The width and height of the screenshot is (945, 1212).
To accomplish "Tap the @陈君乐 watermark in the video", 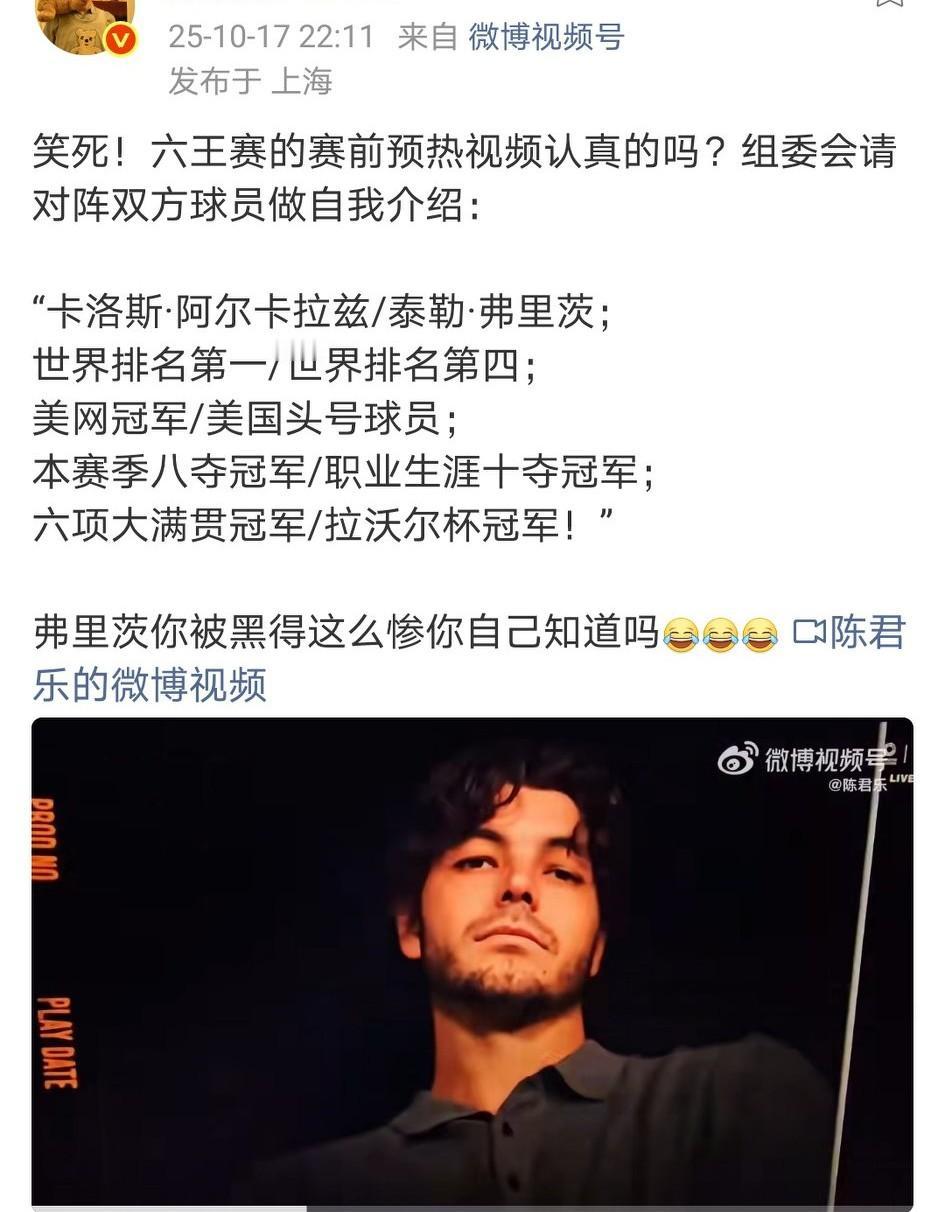I will click(x=857, y=785).
